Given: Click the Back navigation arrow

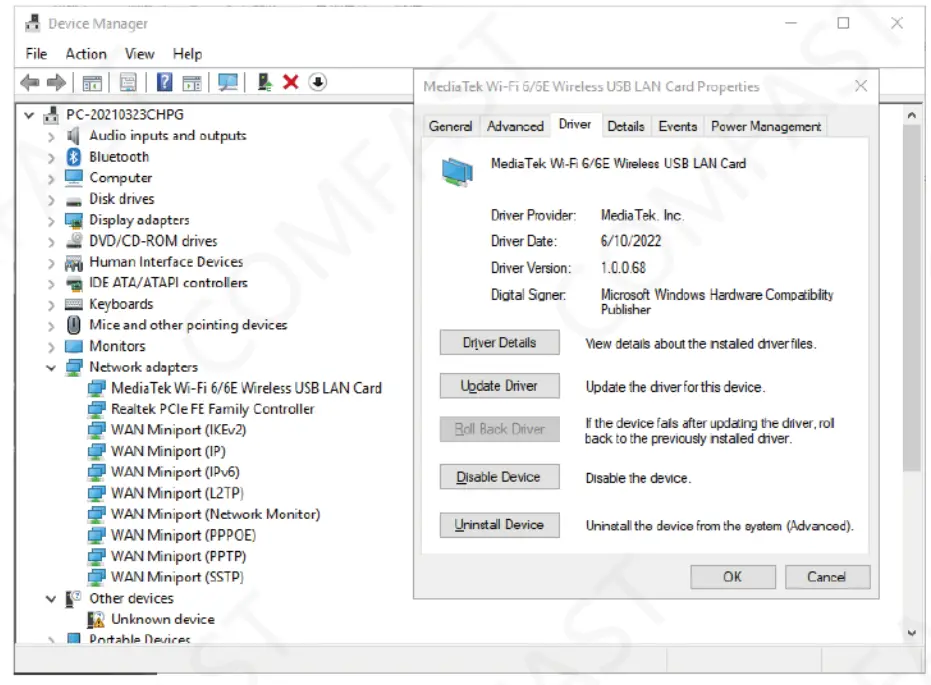Looking at the screenshot, I should coord(28,82).
